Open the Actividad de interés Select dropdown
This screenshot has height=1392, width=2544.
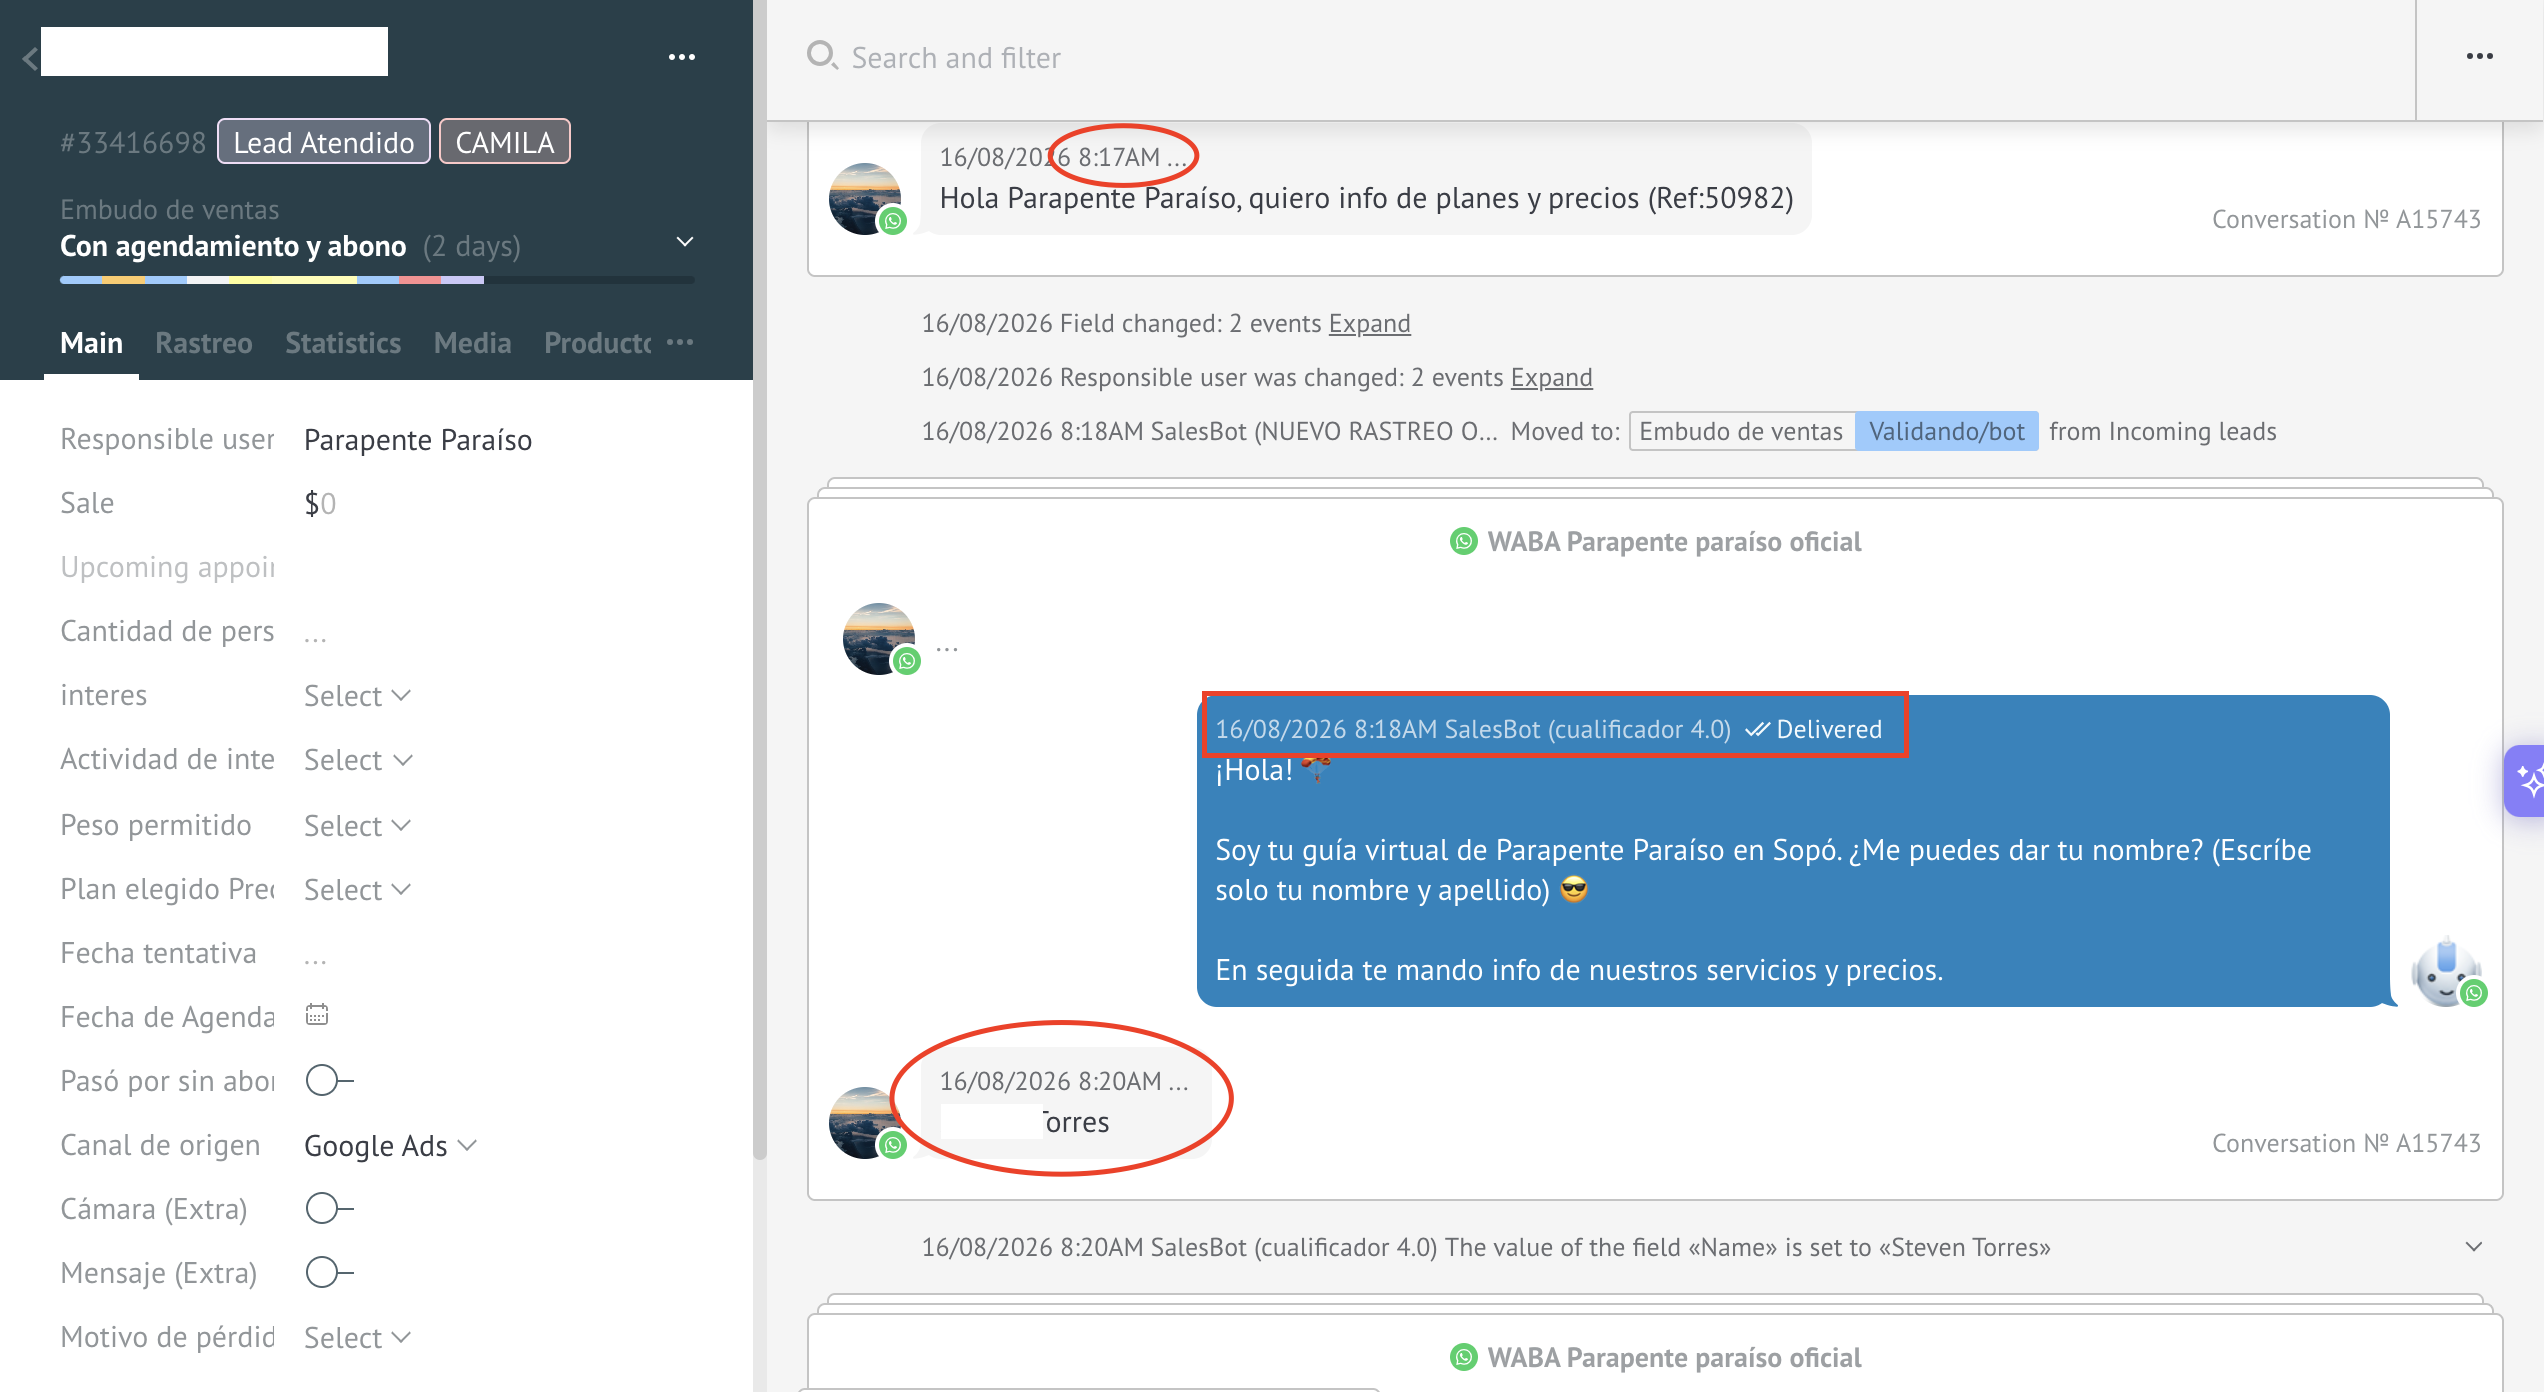pos(357,760)
